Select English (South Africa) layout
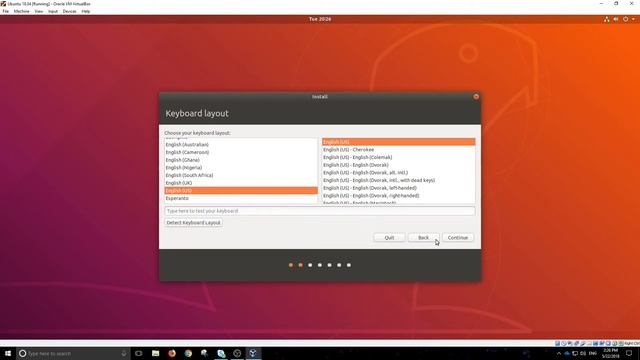 (241, 175)
